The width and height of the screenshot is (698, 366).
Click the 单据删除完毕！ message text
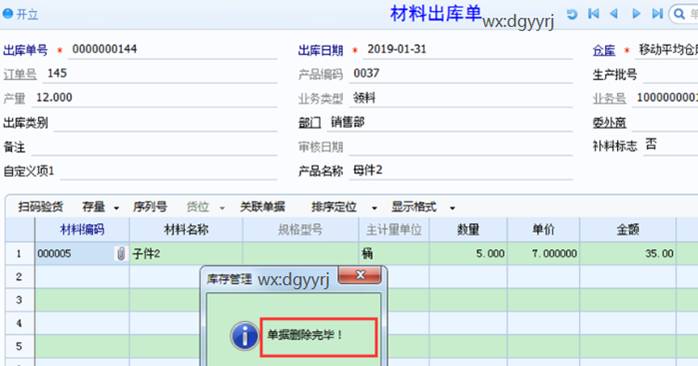click(304, 335)
